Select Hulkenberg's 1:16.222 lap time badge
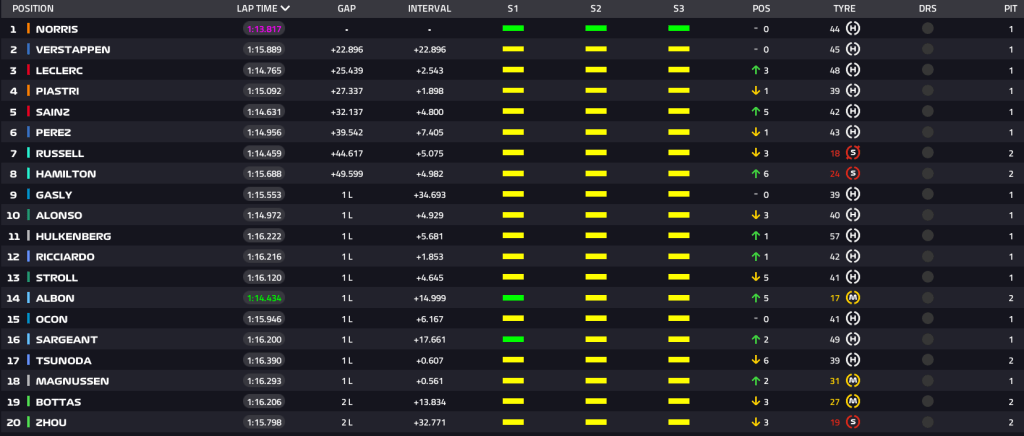This screenshot has width=1024, height=436. tap(264, 236)
